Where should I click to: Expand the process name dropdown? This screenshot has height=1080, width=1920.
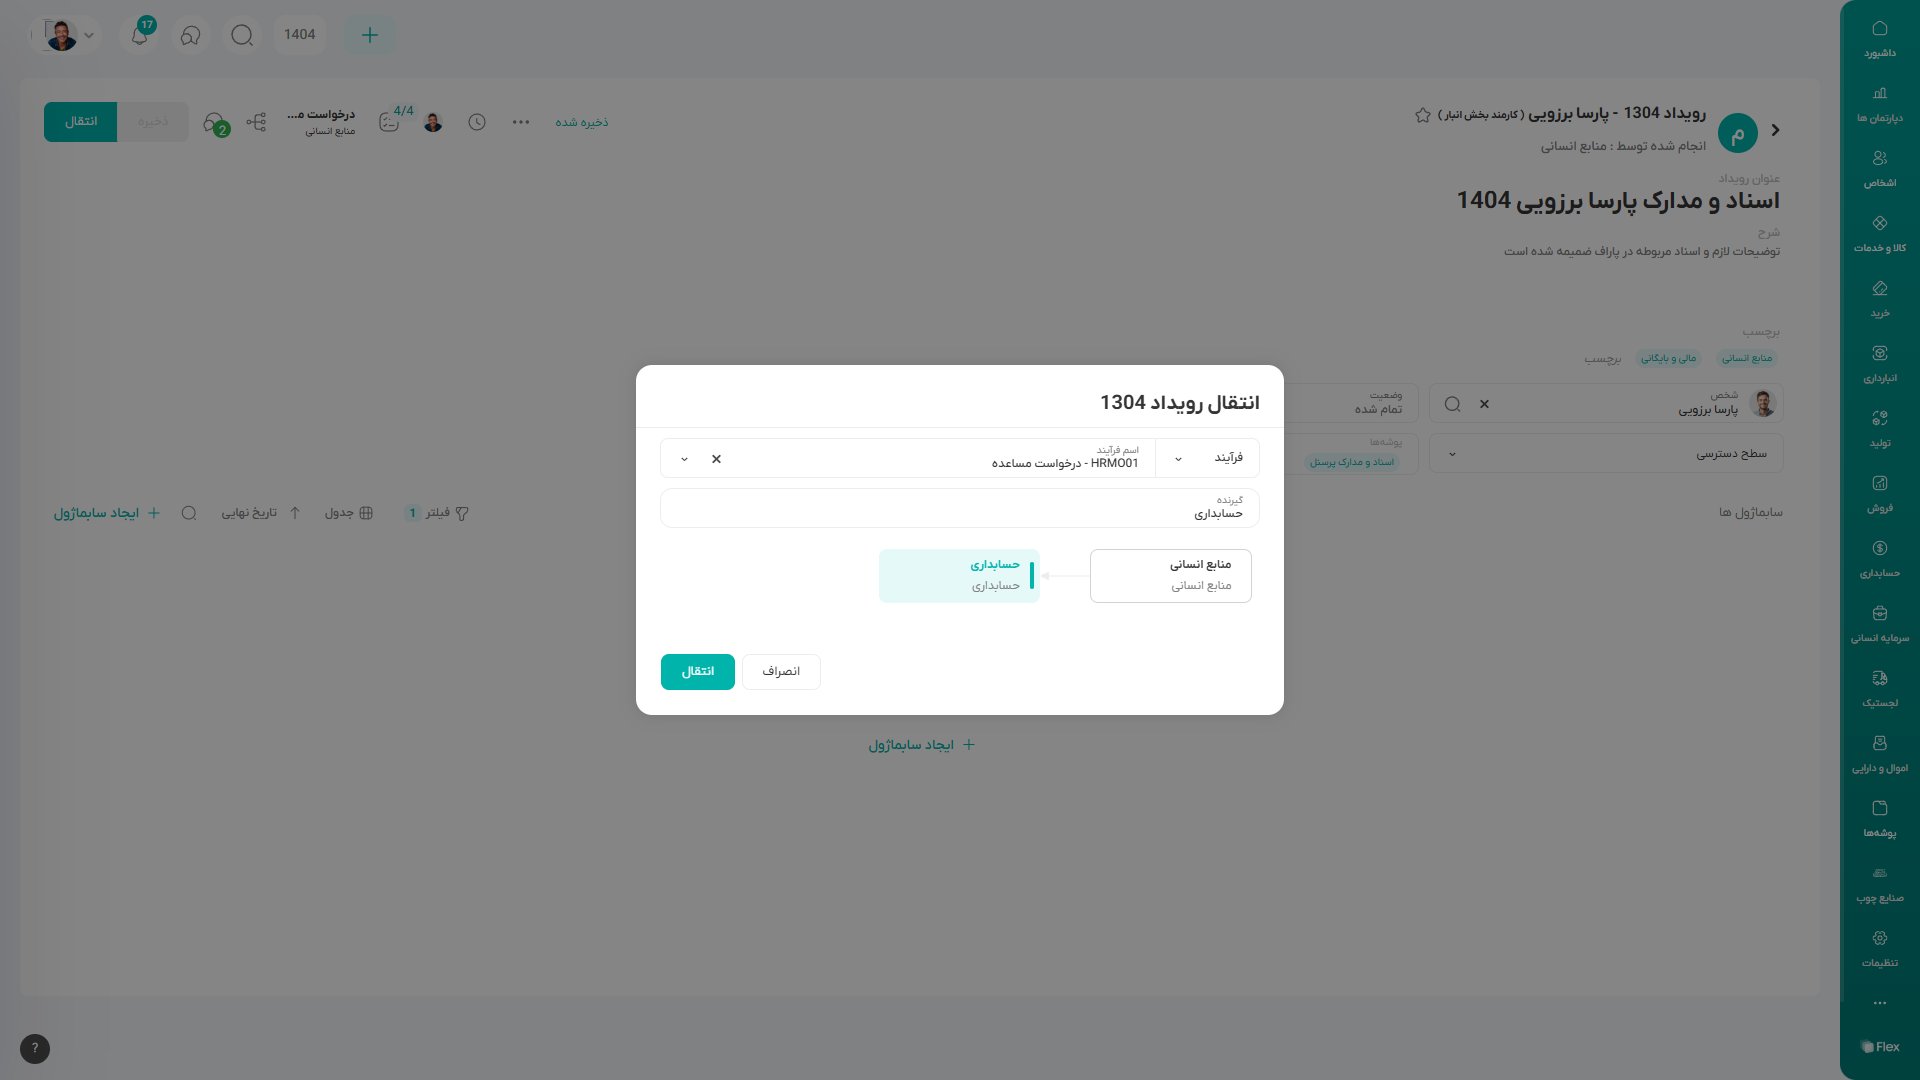point(684,459)
